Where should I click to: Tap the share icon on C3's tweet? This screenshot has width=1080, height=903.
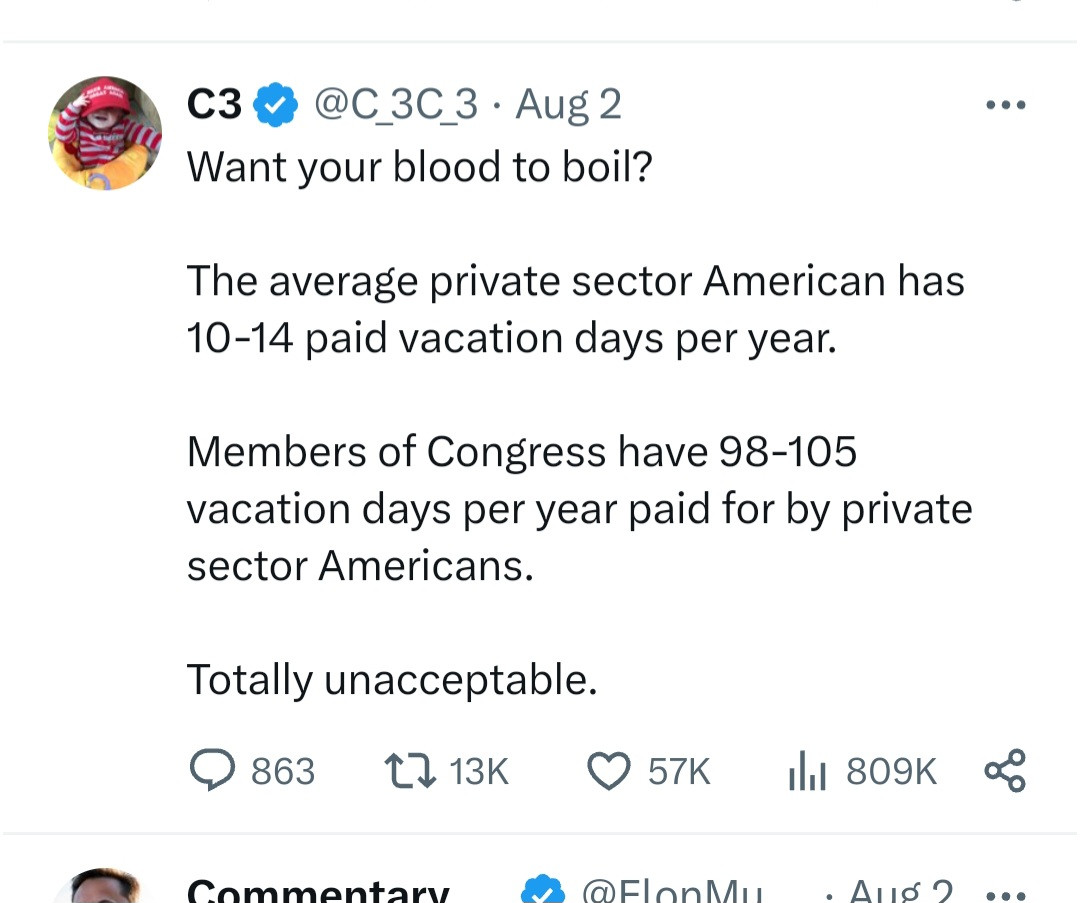[1004, 771]
